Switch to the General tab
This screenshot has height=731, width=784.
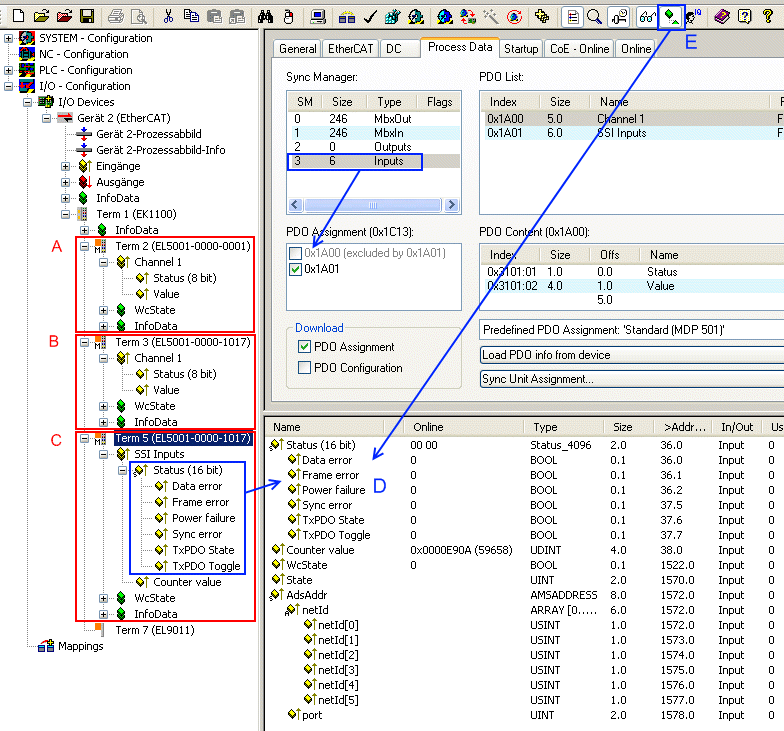click(x=298, y=48)
